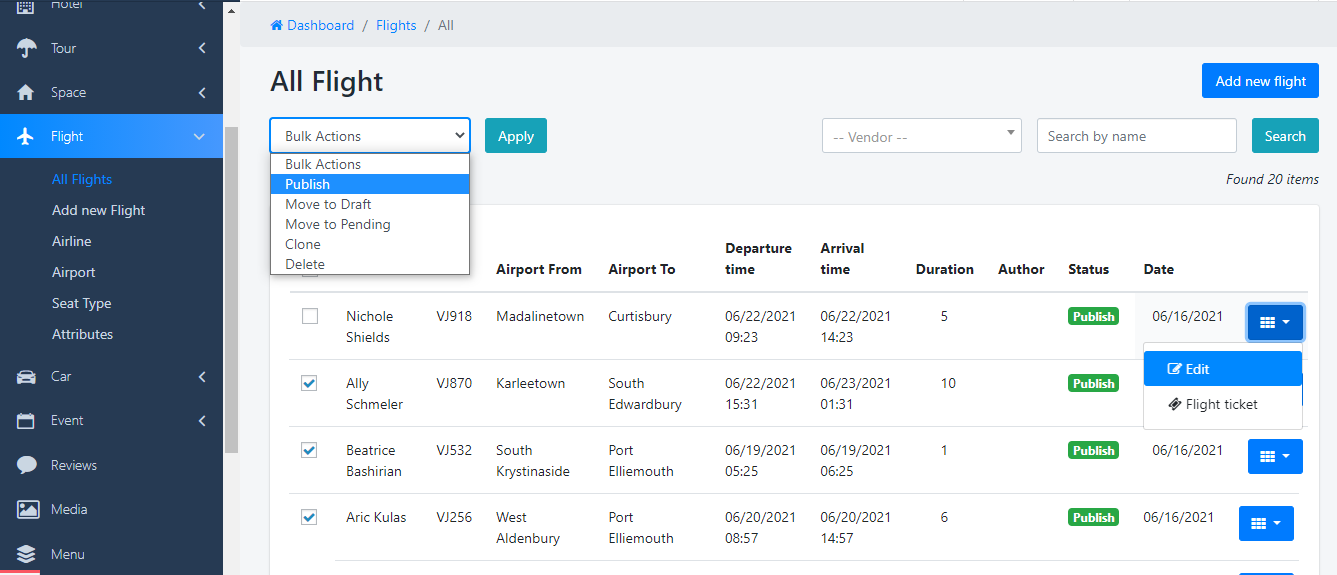1337x575 pixels.
Task: Uncheck the Ally Schmeler flight checkbox
Action: pyautogui.click(x=310, y=383)
